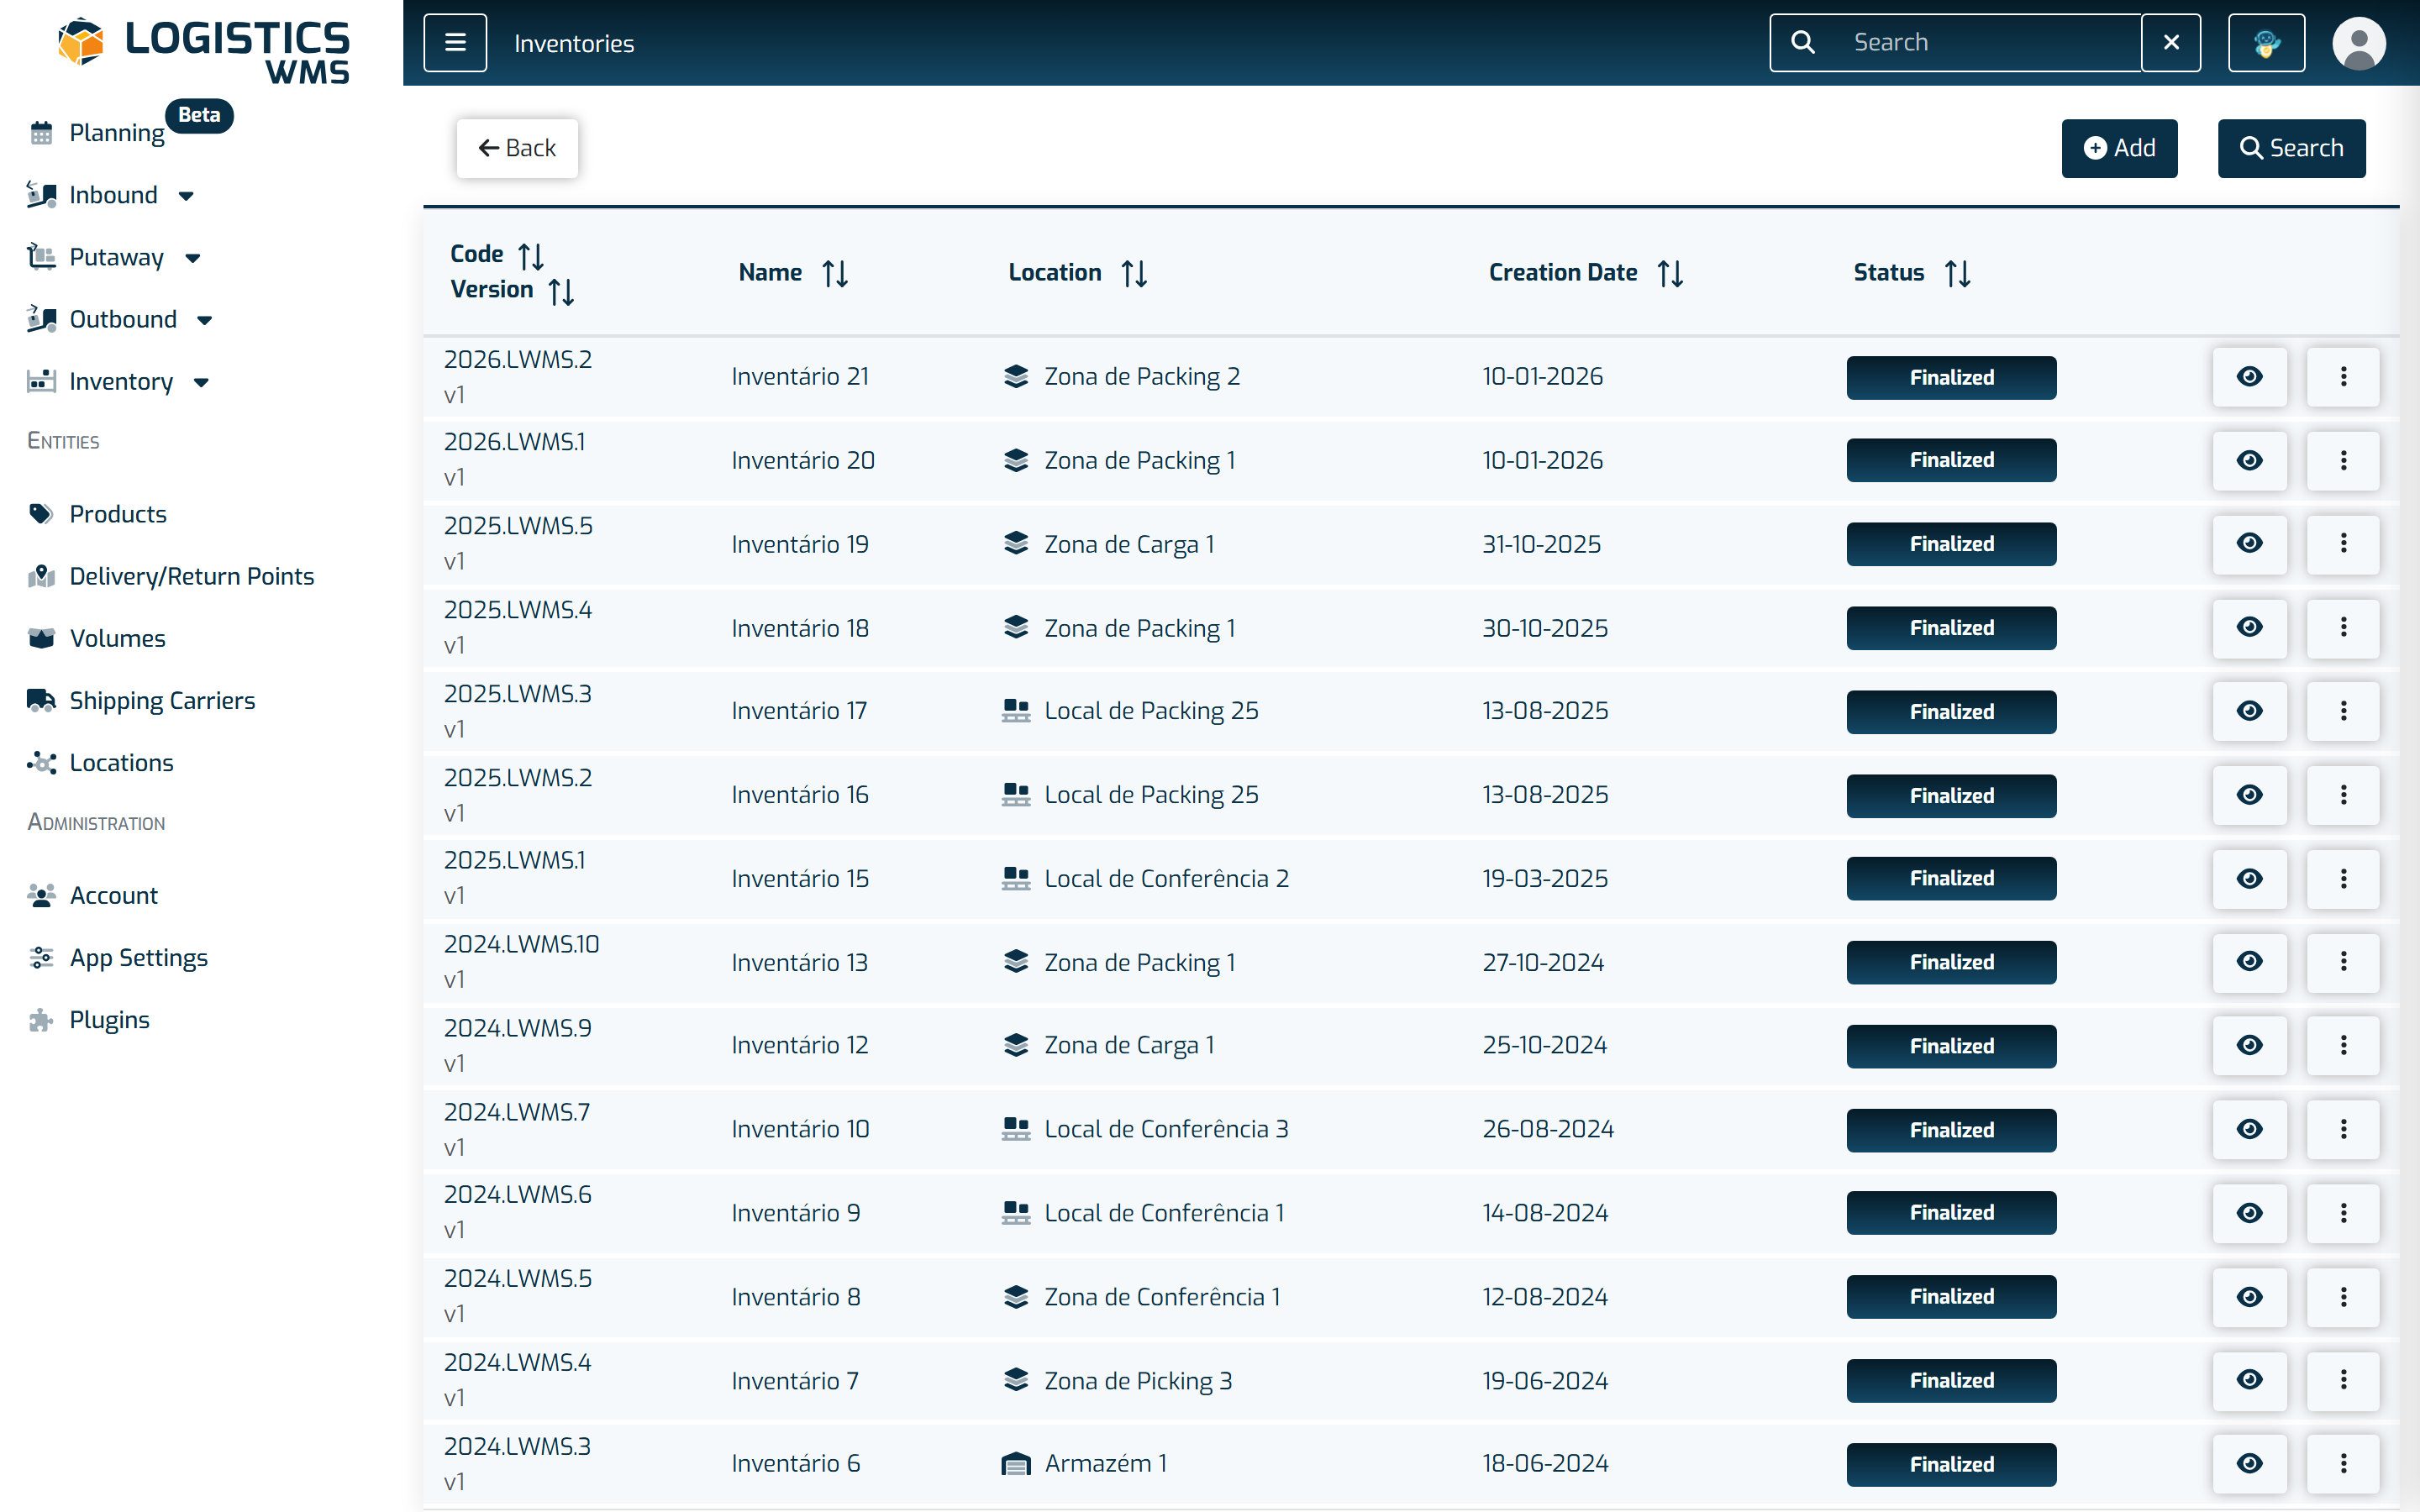Click the Armazém 1 warehouse icon
This screenshot has height=1512, width=2420.
[x=1015, y=1464]
